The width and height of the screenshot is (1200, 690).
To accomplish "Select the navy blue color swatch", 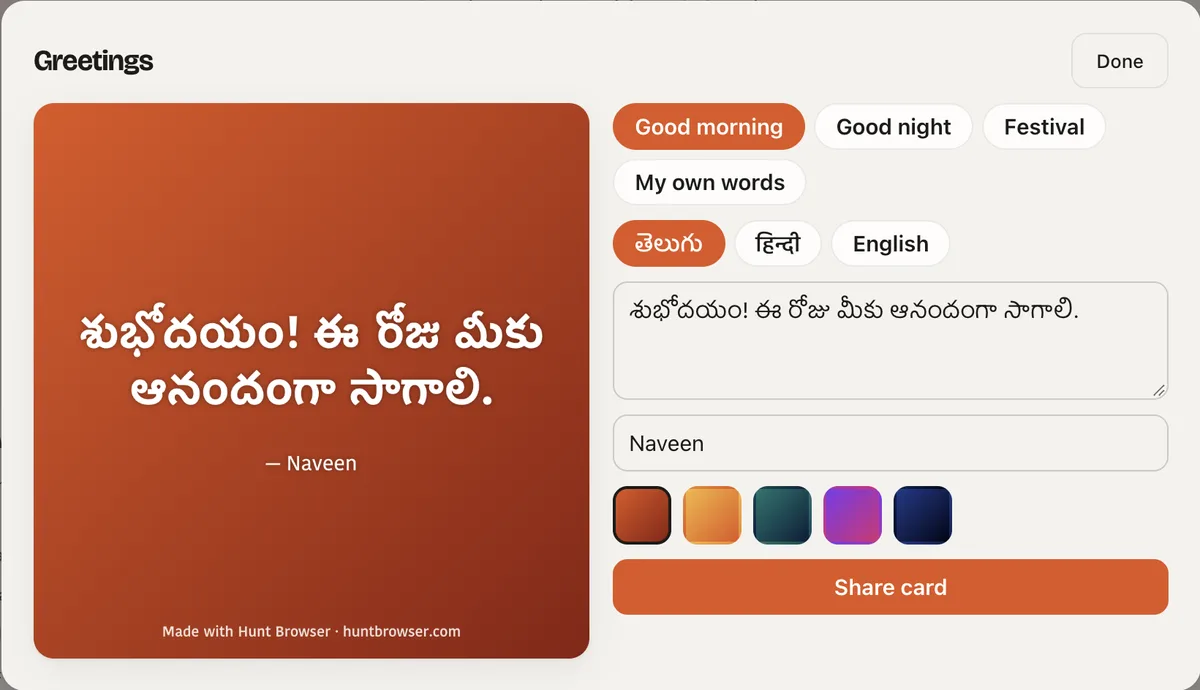I will tap(922, 515).
